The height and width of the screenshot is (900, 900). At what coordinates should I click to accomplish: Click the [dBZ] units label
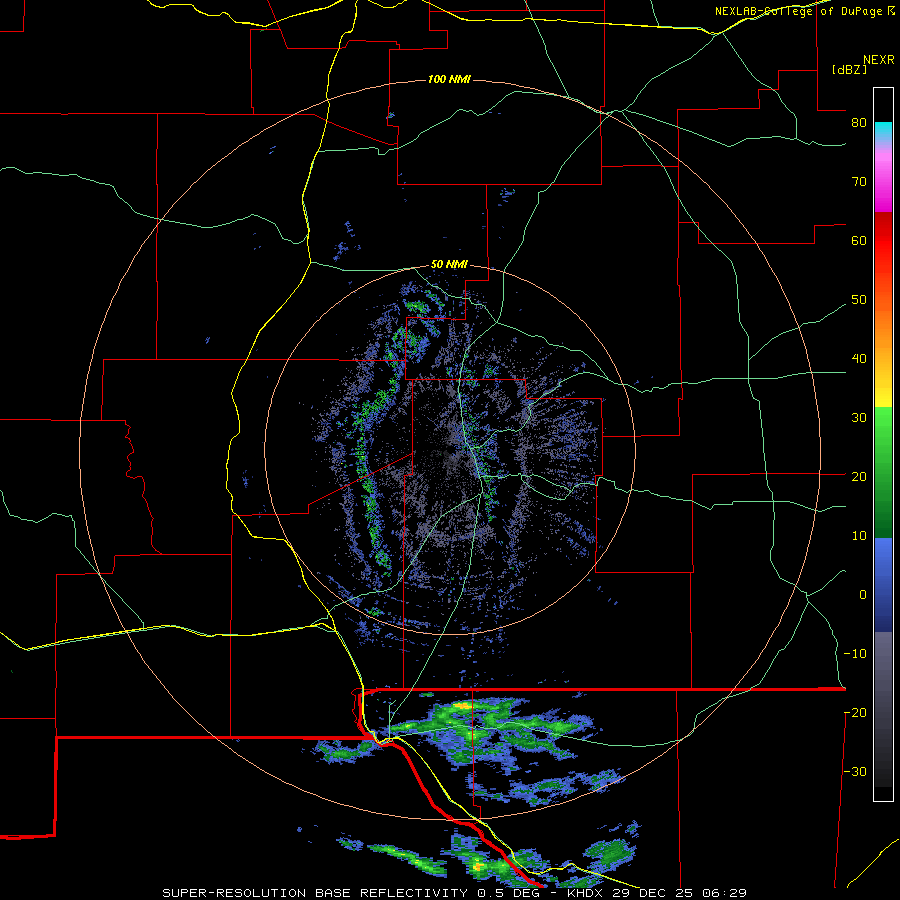point(849,70)
